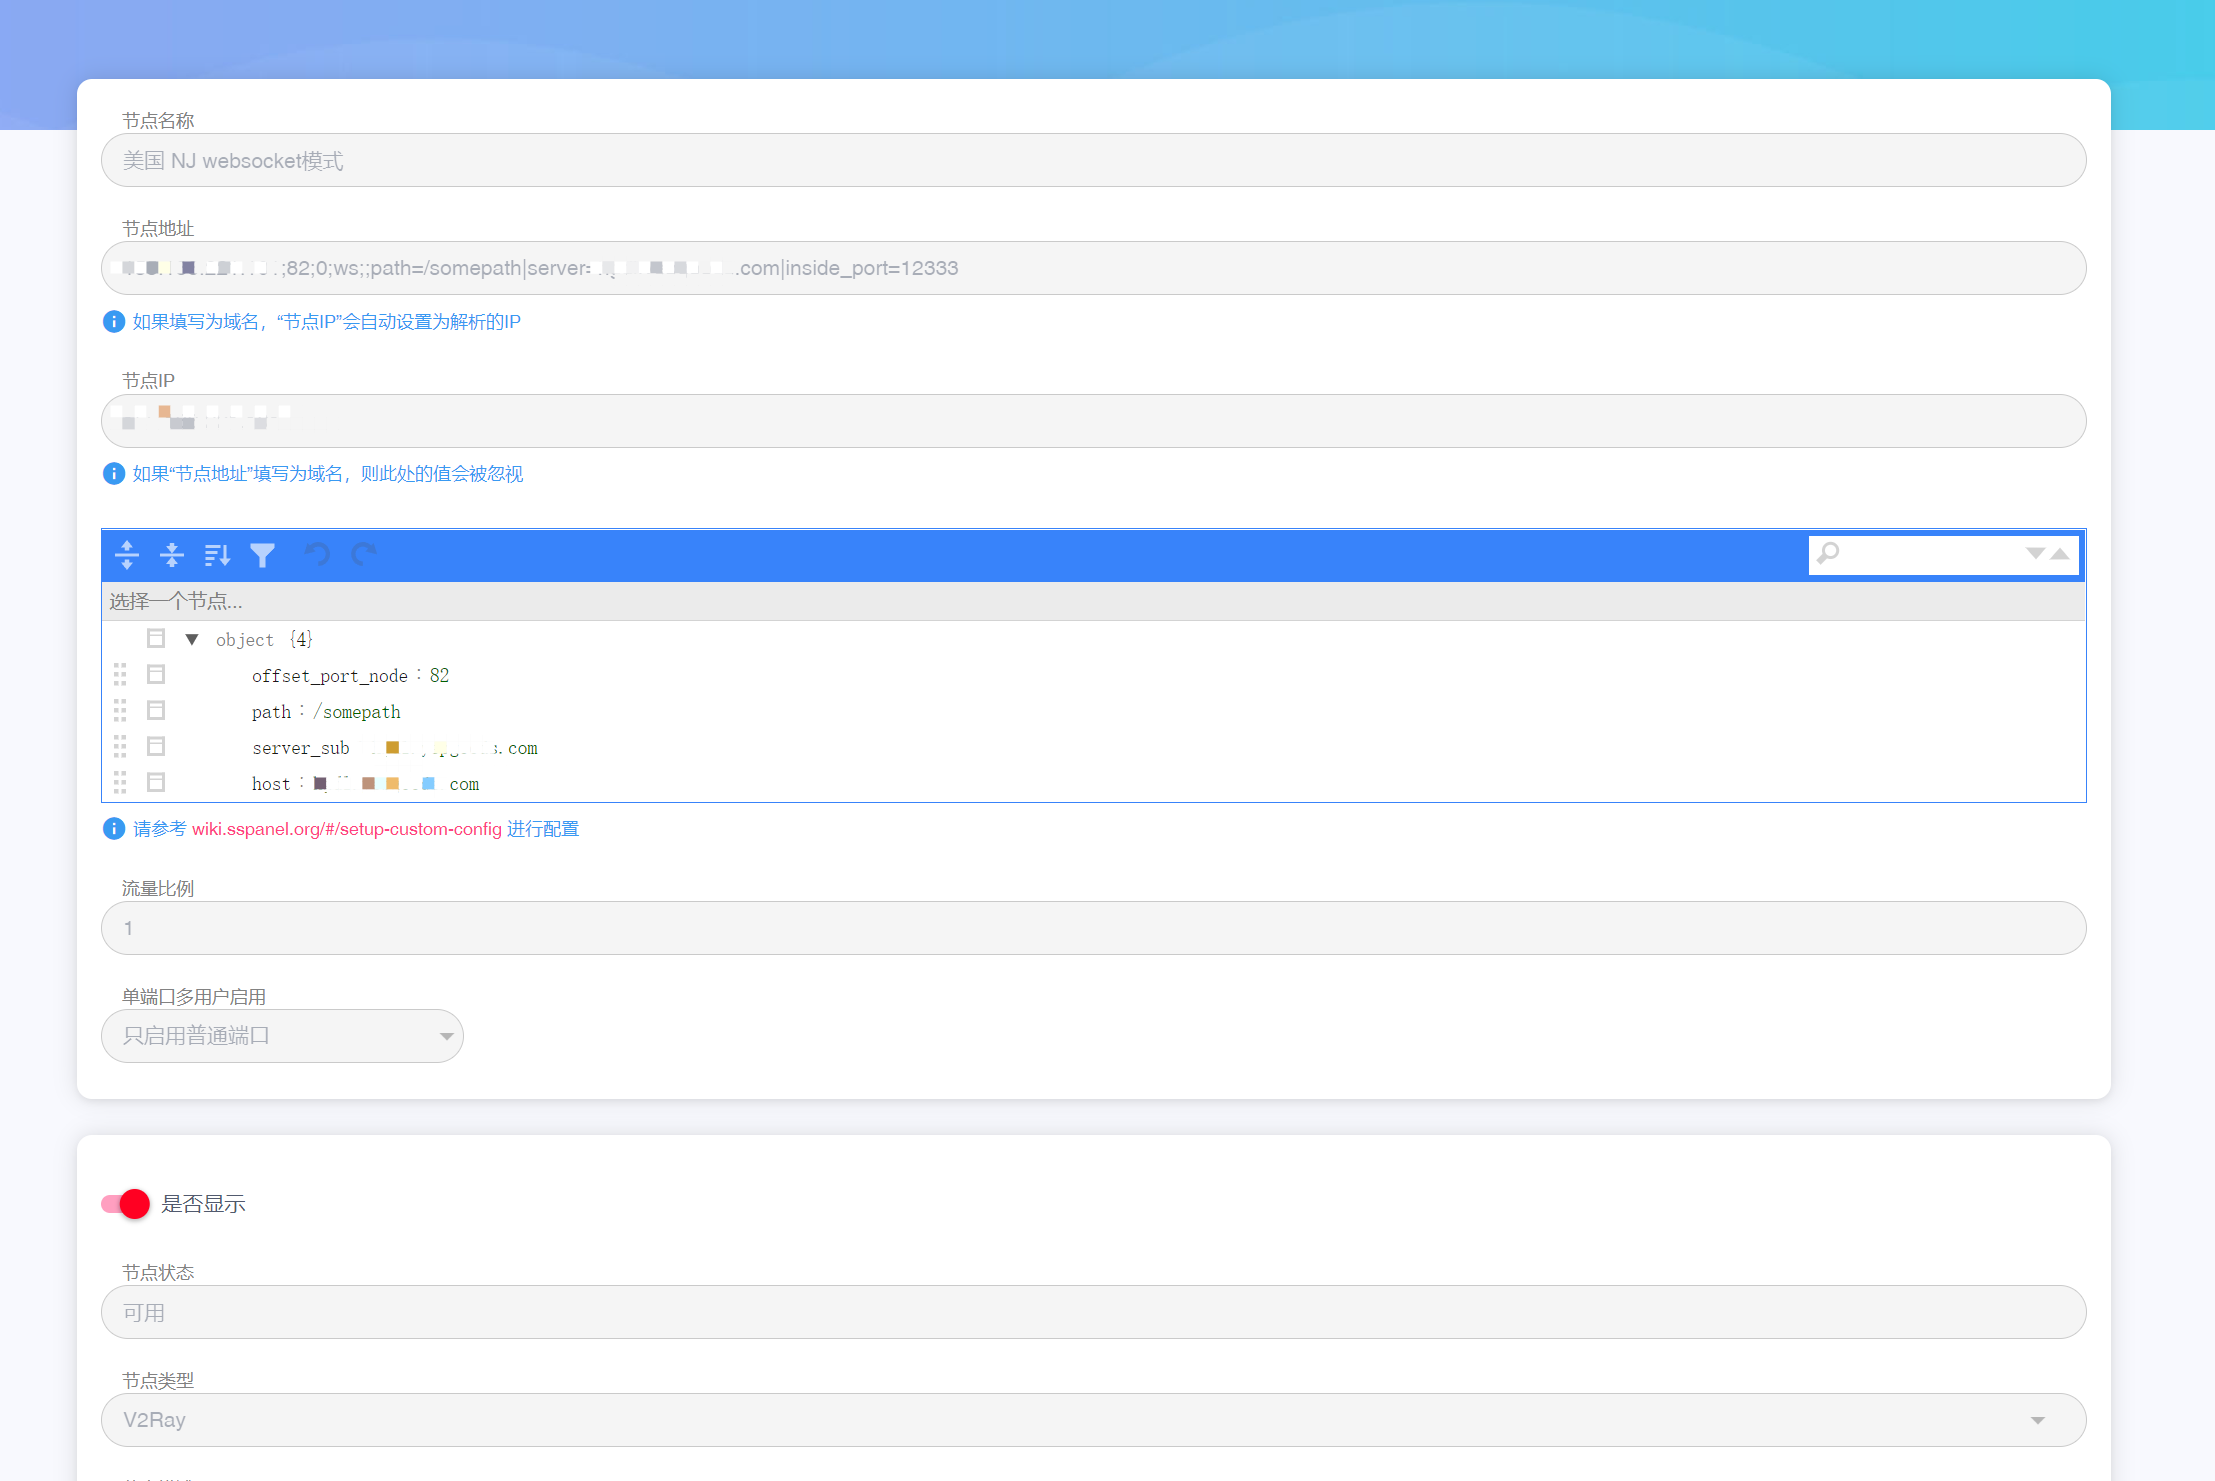Collapse the object {4} tree node

192,638
